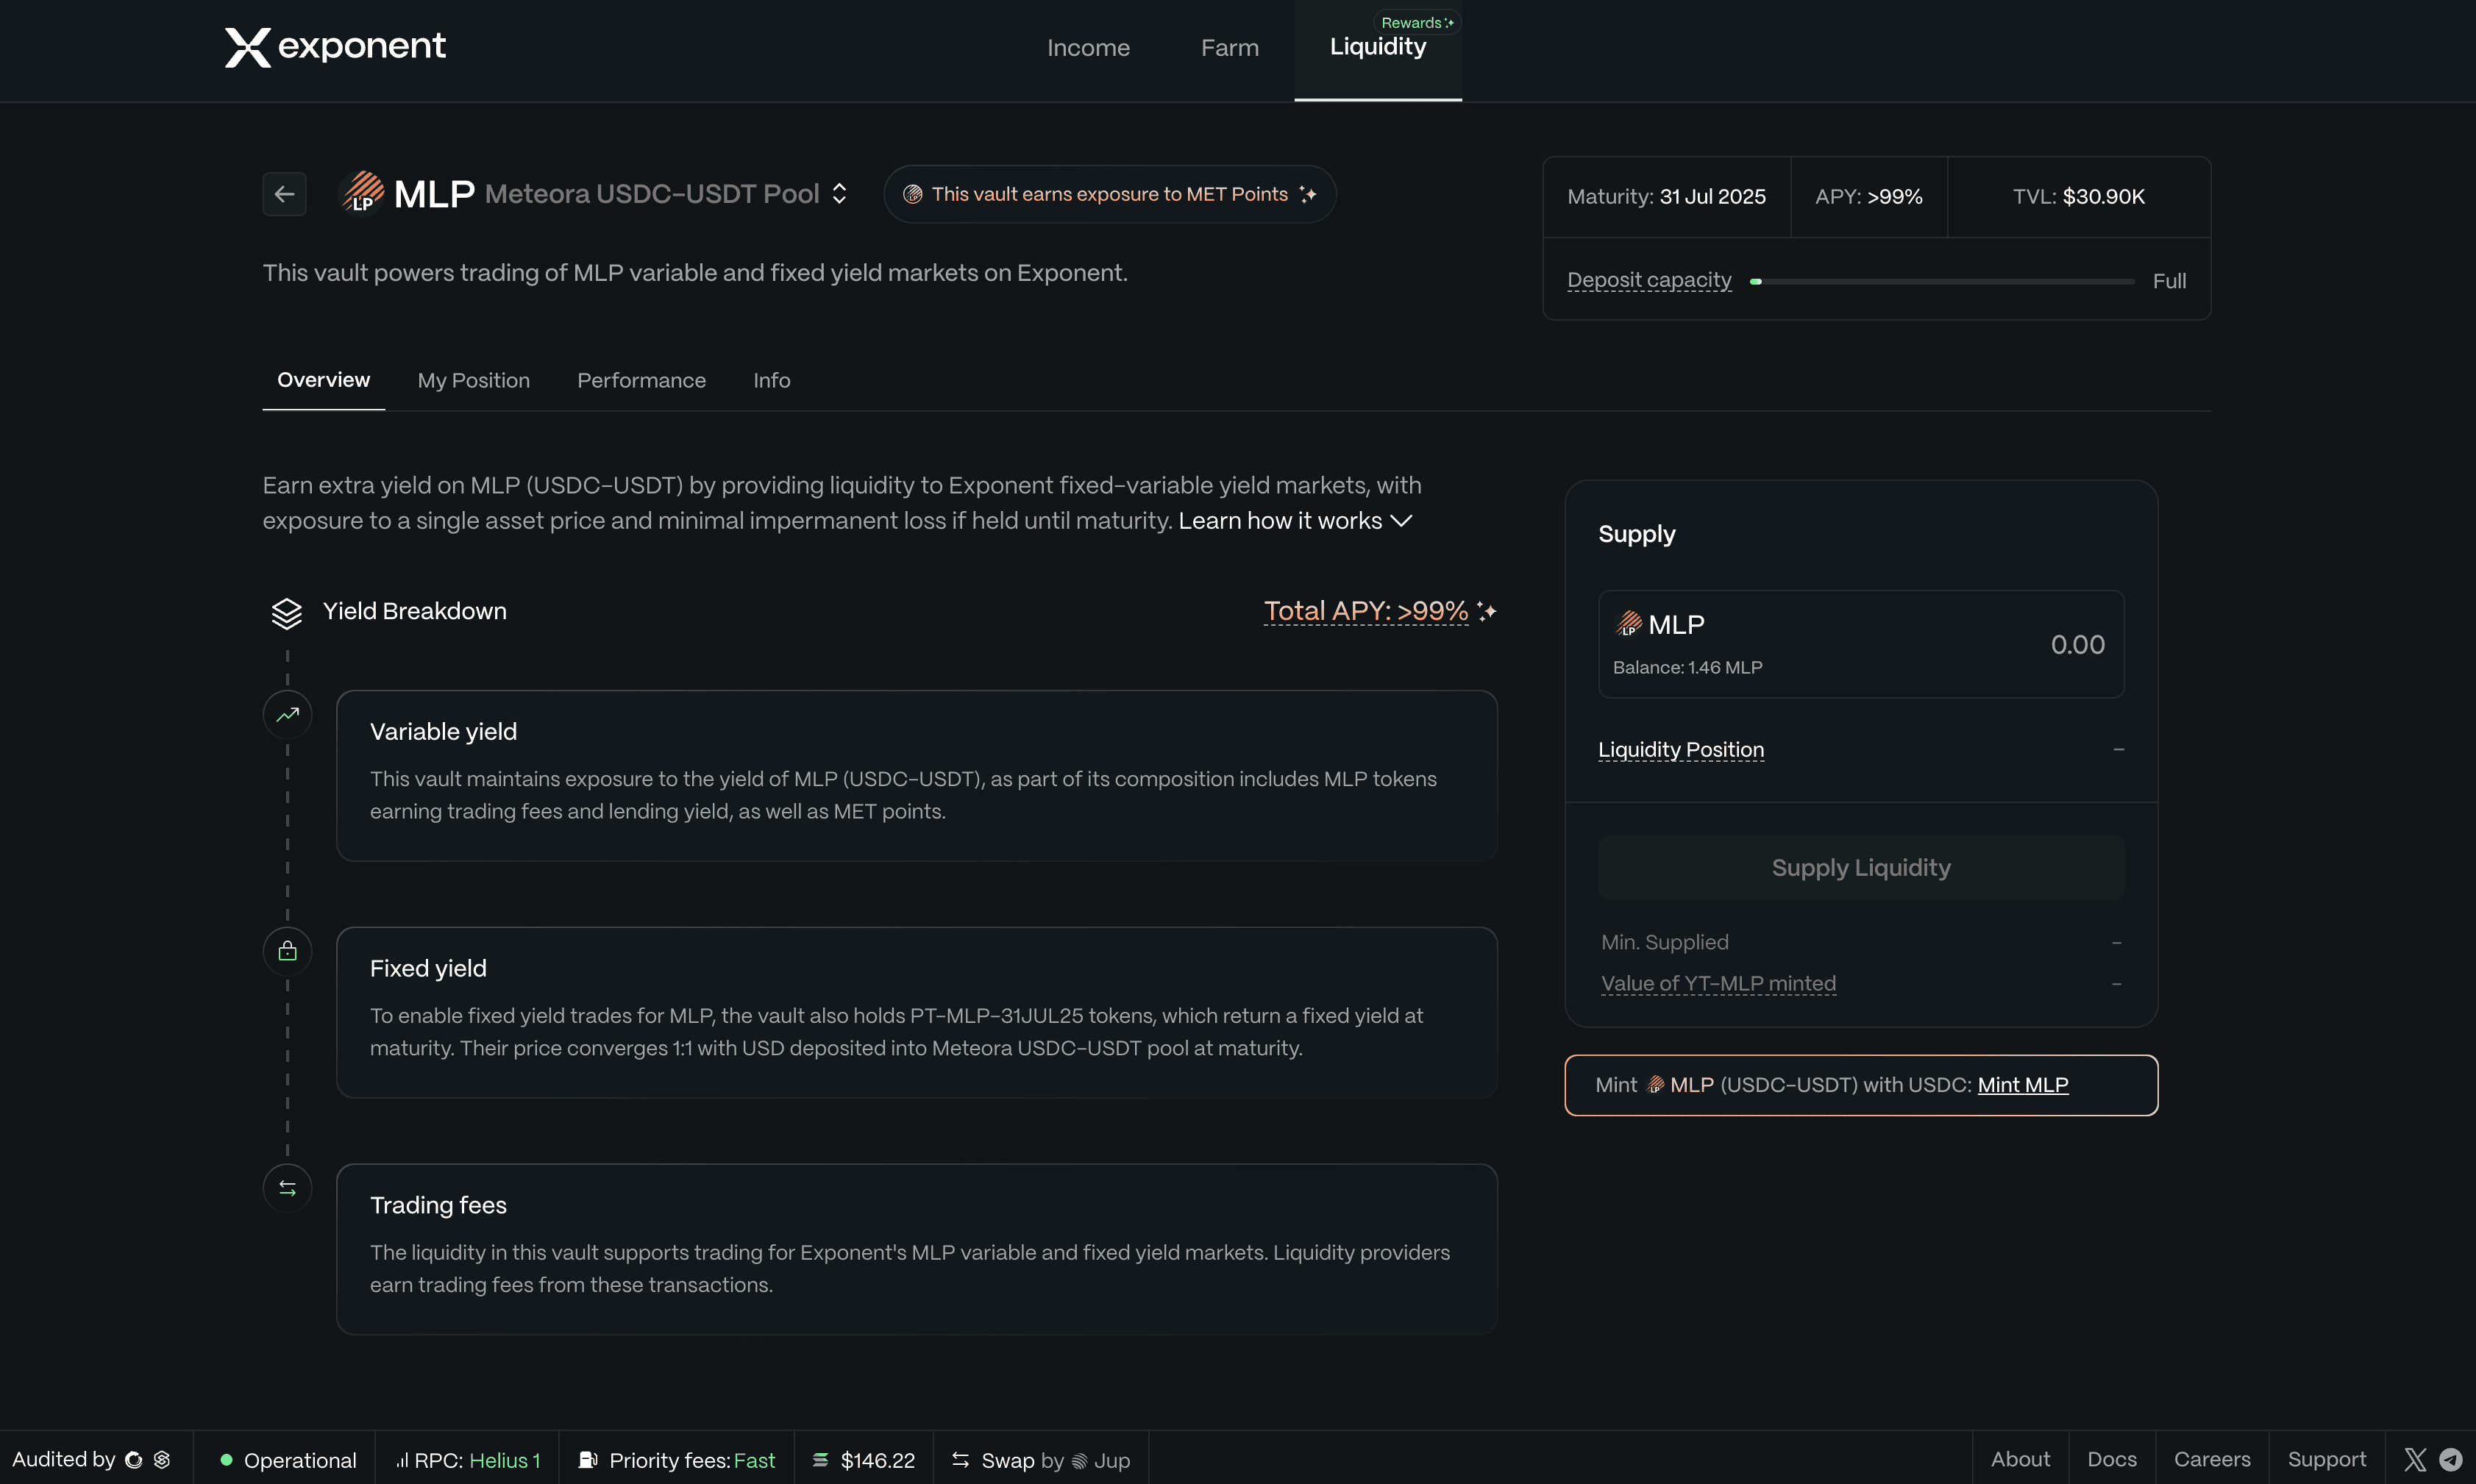Click the Deposit capacity progress bar

coord(1941,282)
